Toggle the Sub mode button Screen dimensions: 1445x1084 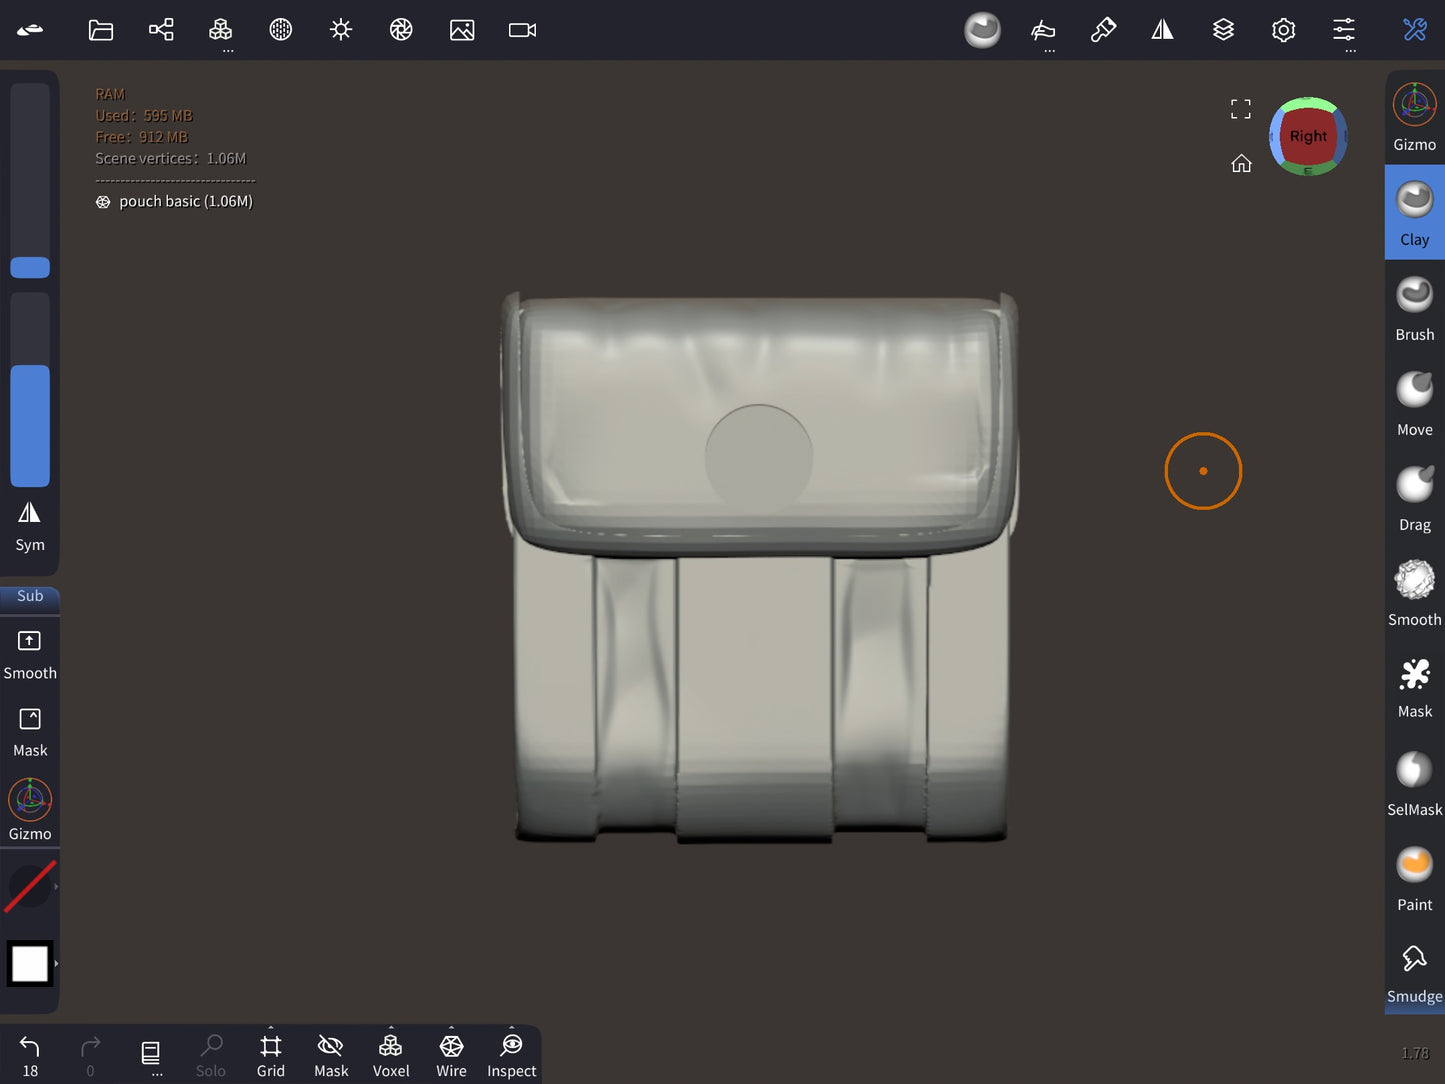30,596
